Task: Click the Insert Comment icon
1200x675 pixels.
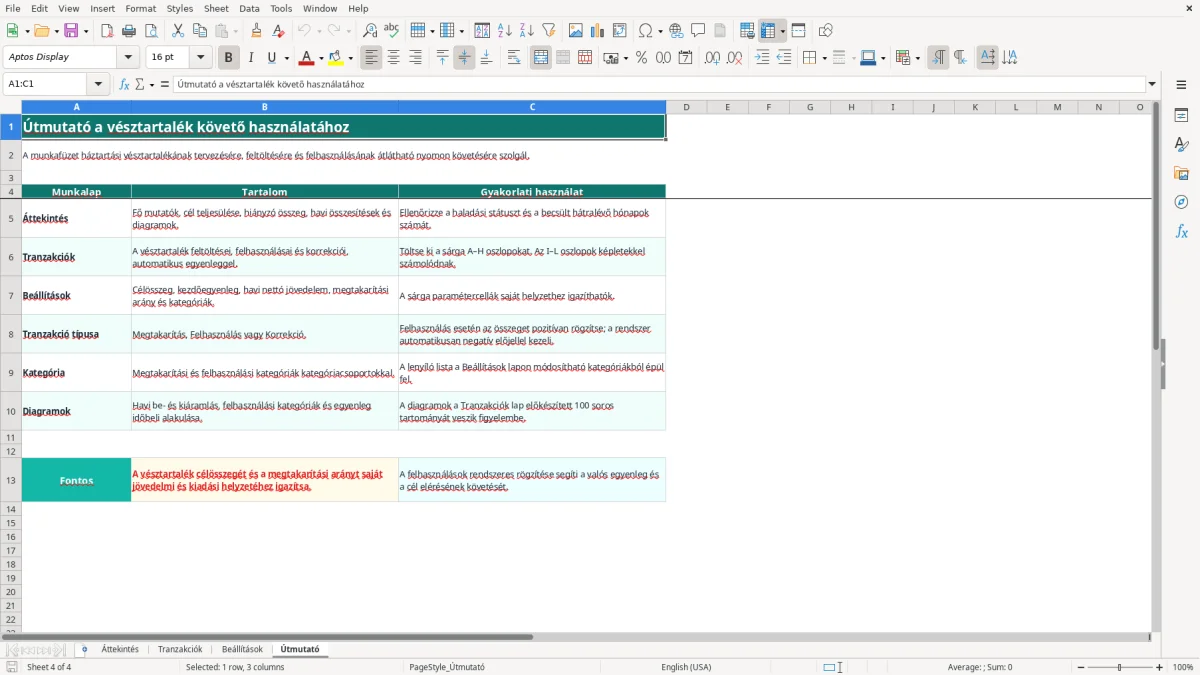Action: 698,31
